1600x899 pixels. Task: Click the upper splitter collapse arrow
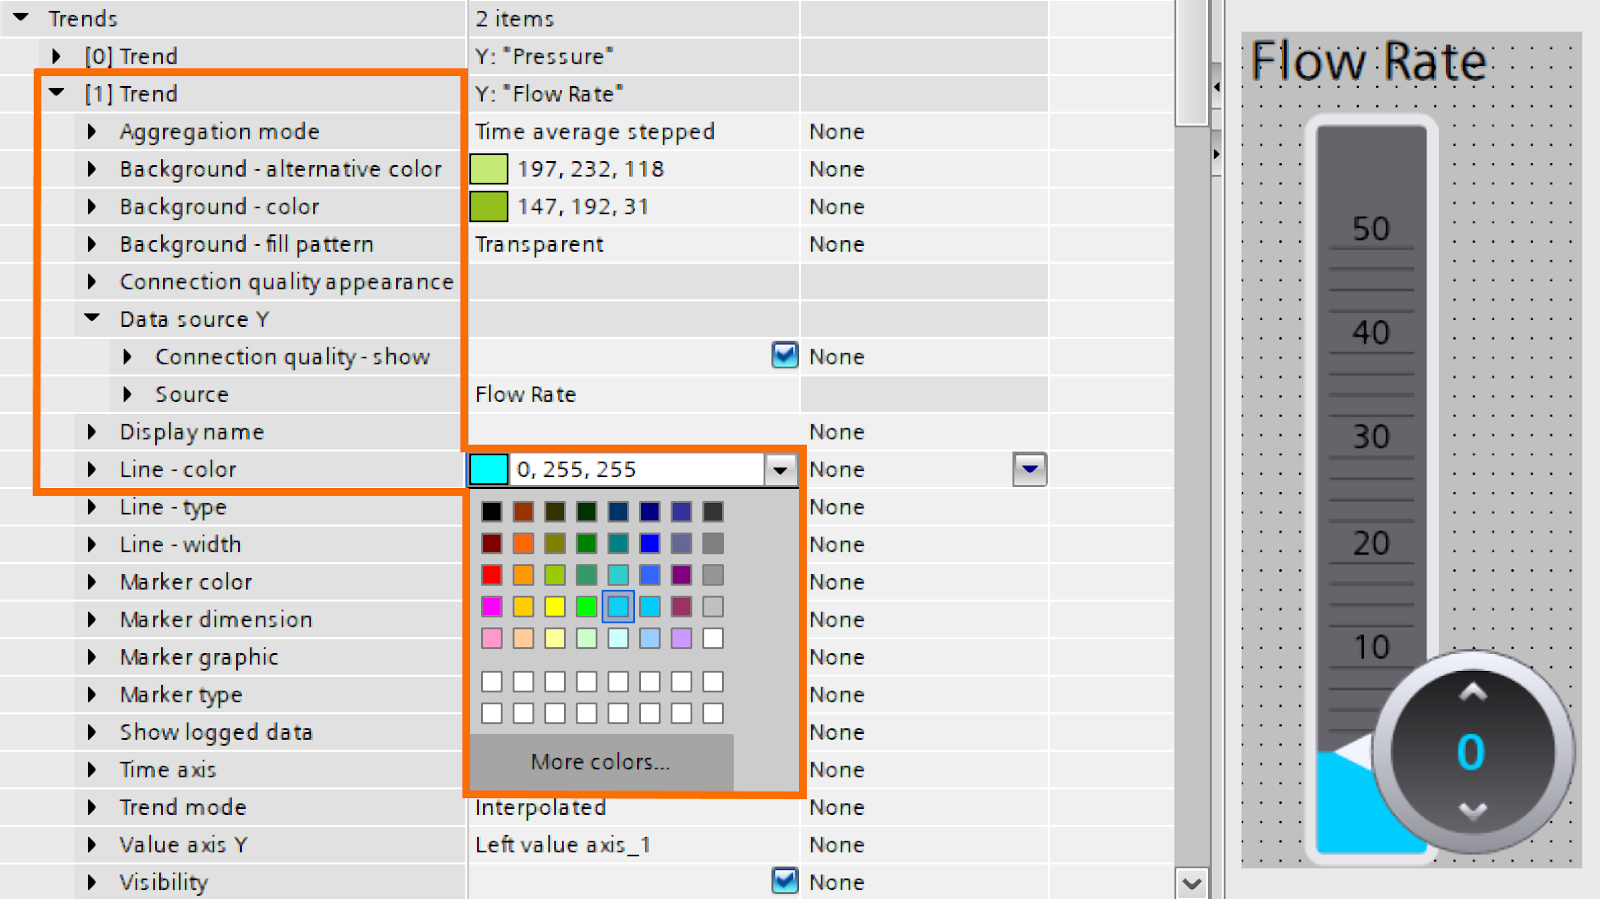pos(1216,87)
